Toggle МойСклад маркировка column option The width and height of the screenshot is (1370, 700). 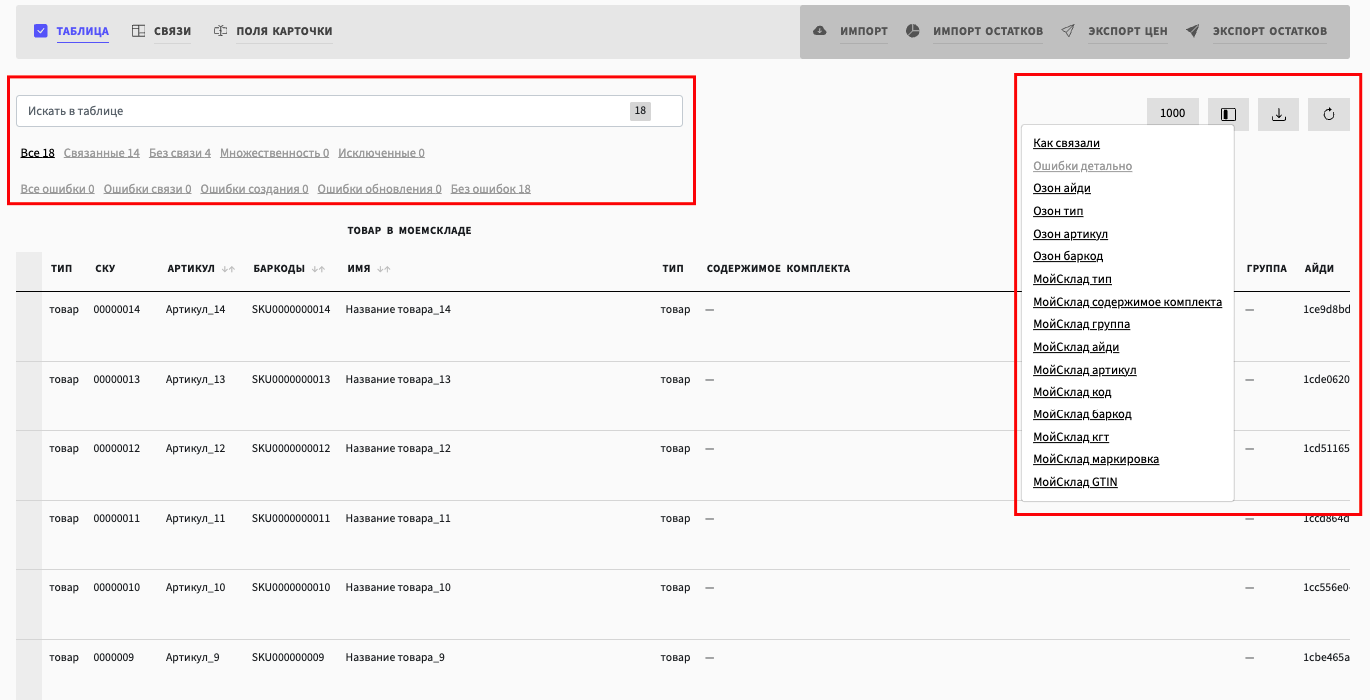pyautogui.click(x=1095, y=459)
